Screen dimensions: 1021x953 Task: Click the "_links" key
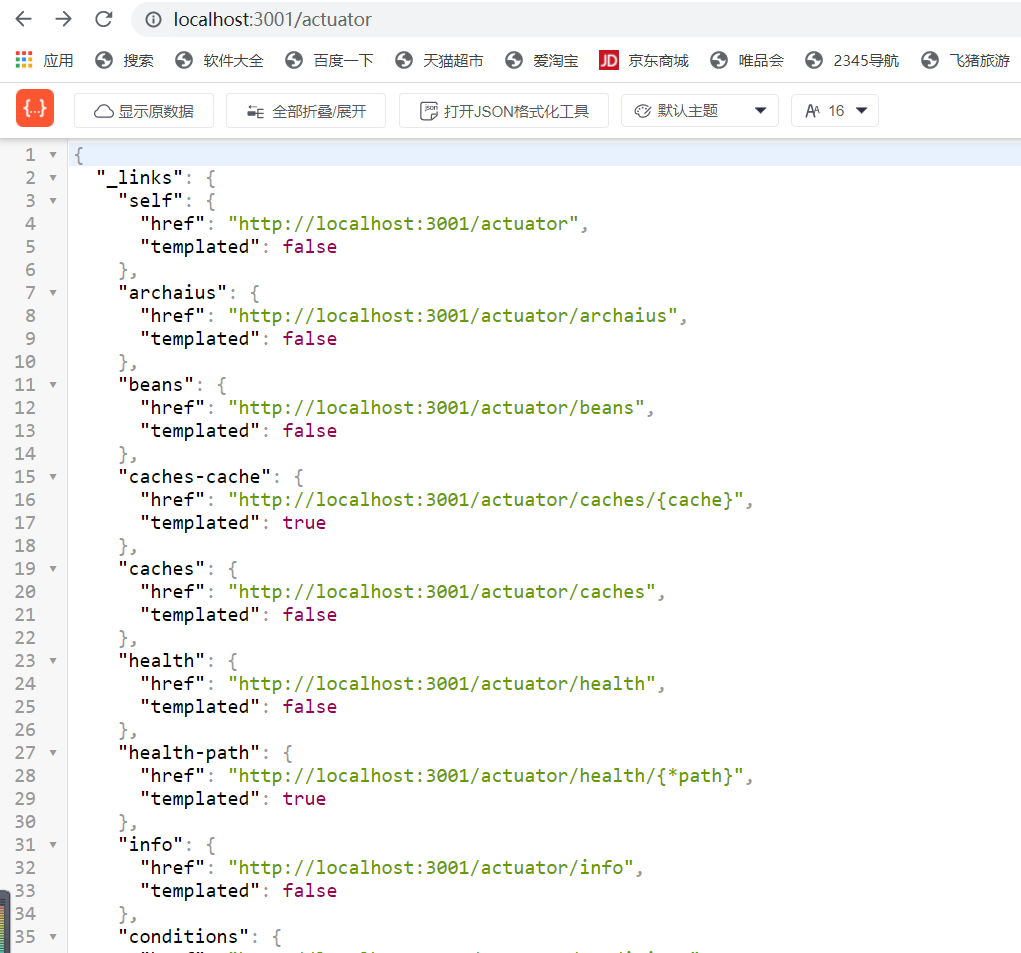[x=139, y=178]
